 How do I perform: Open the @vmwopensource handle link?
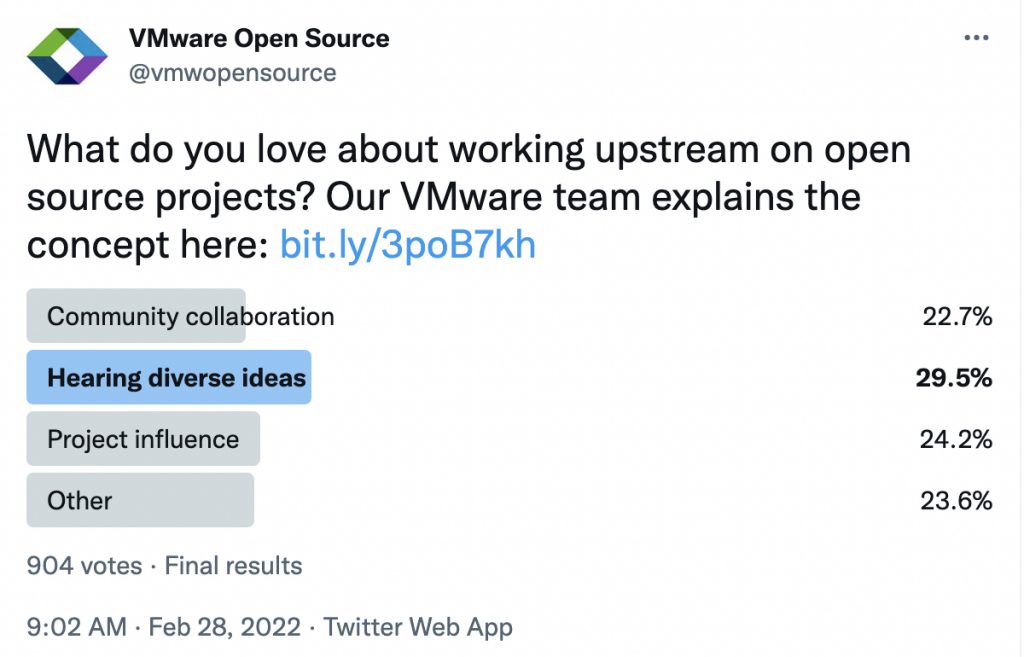click(232, 73)
